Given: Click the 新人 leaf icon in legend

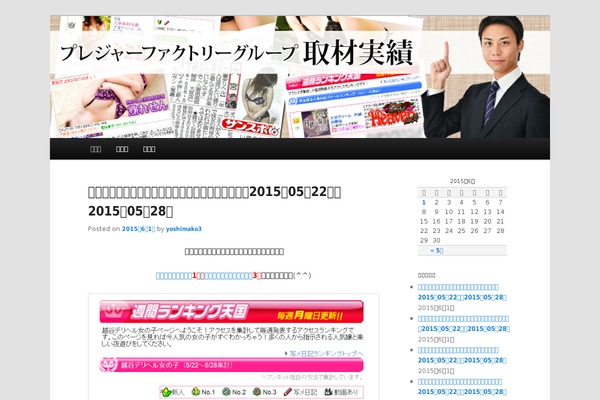Looking at the screenshot, I should point(166,392).
